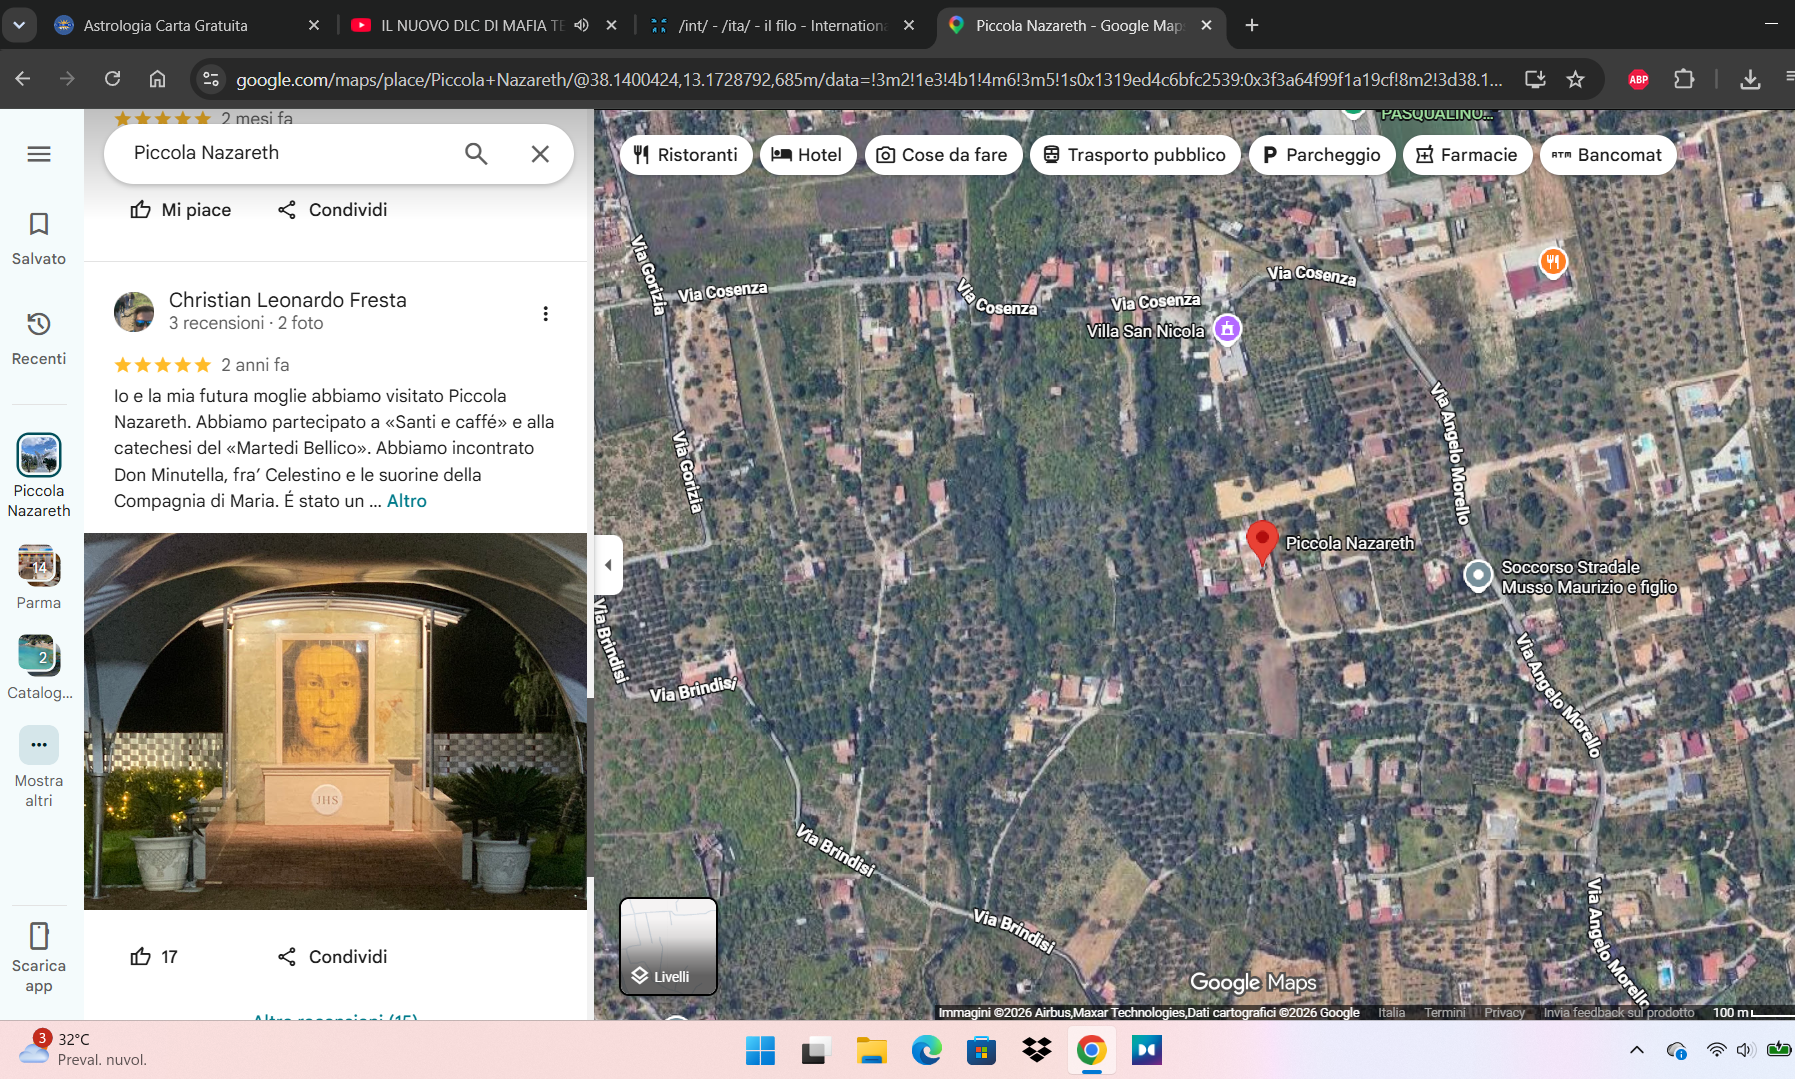Open options menu for Christian Leonardo Fresta review
Image resolution: width=1795 pixels, height=1079 pixels.
tap(545, 314)
